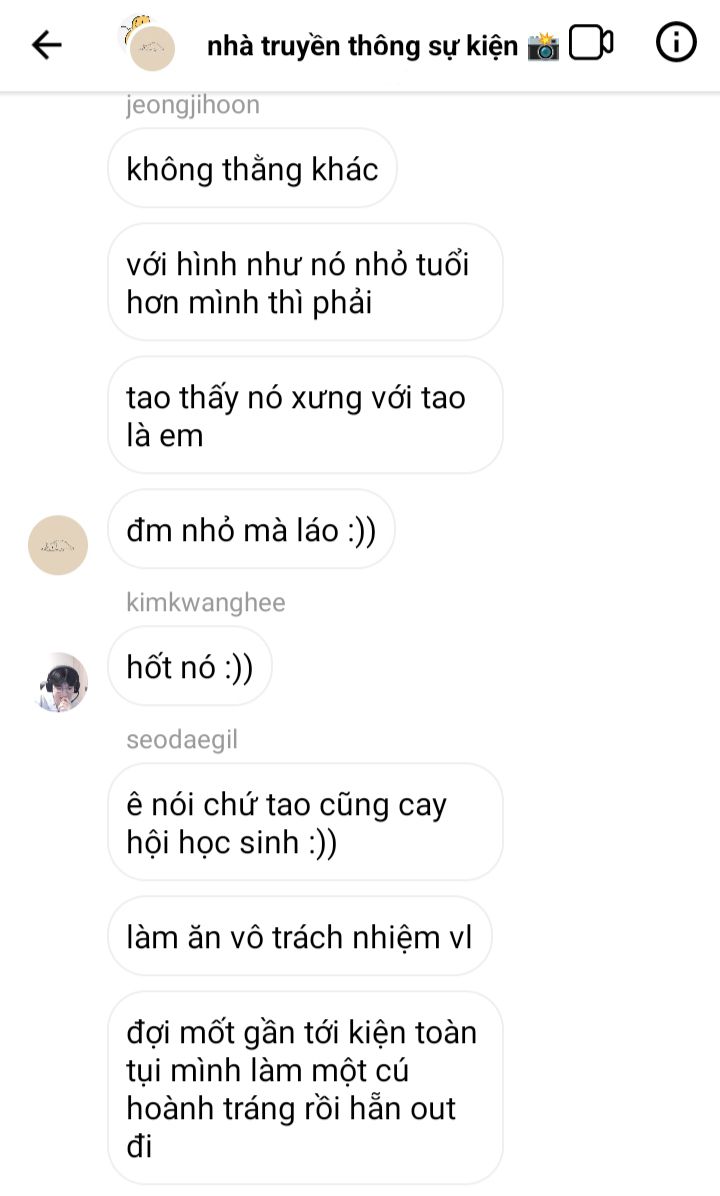The width and height of the screenshot is (720, 1196).
Task: Tap the small chick sticker above the header avatar
Action: (x=137, y=27)
